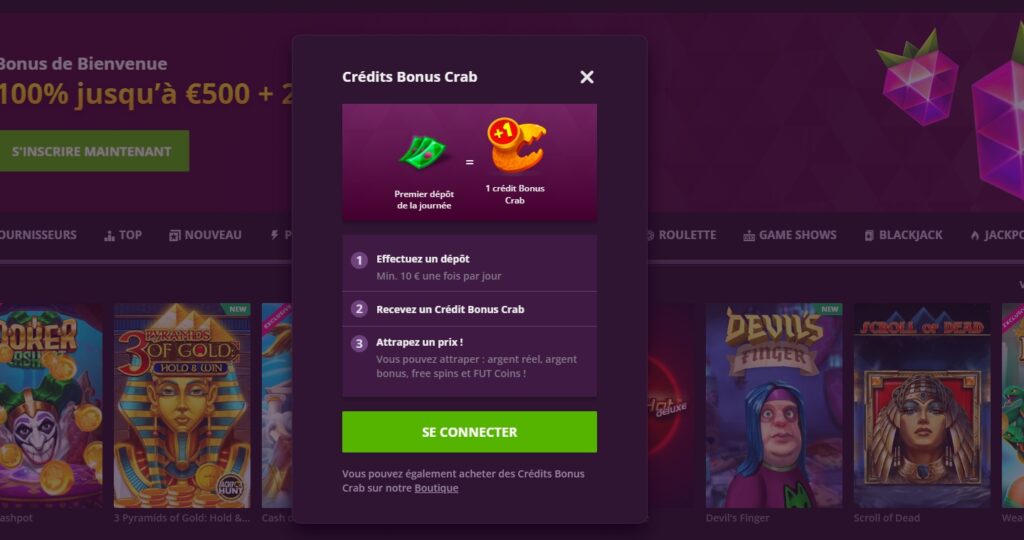Click S'INSCRIRE MAINTENANT button

(93, 151)
